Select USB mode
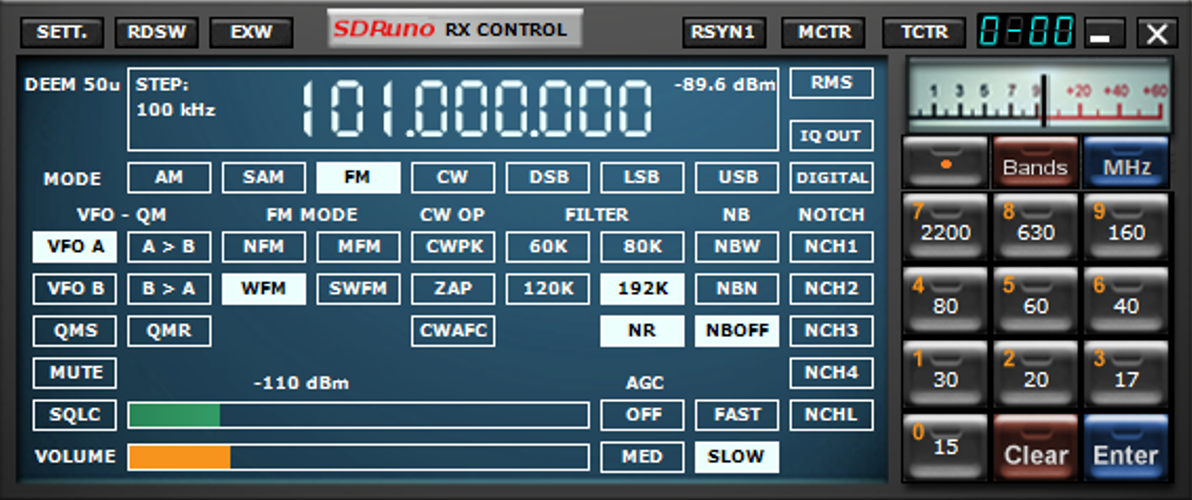1192x500 pixels. 737,178
